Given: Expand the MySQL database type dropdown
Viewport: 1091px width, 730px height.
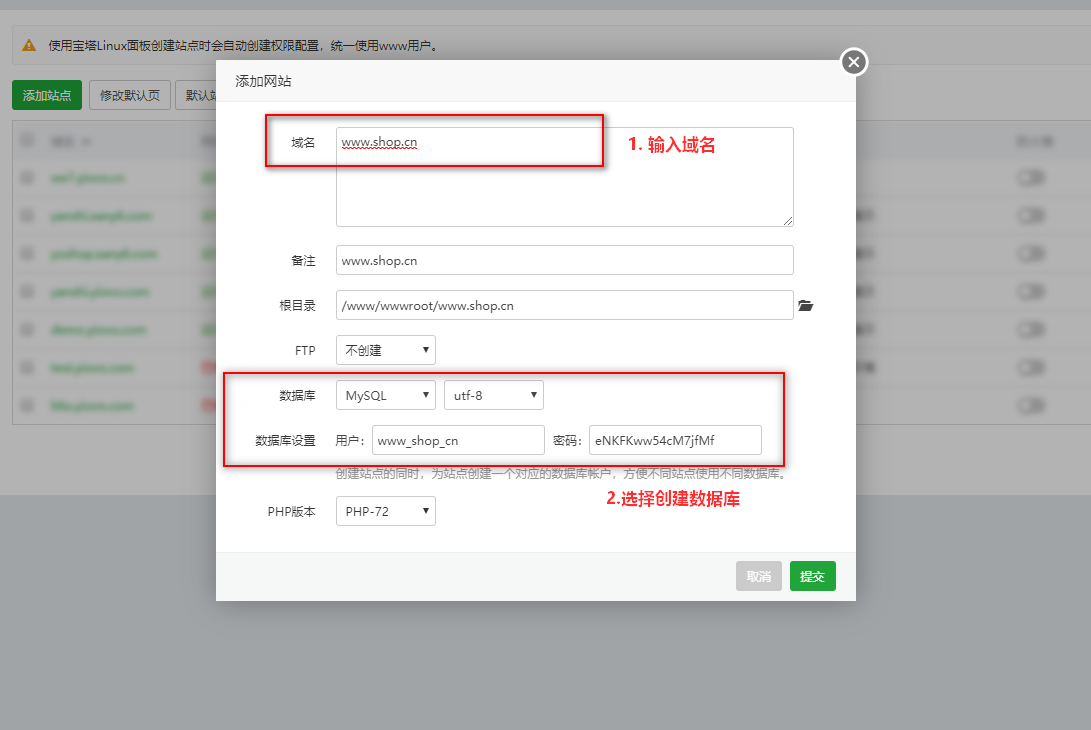Looking at the screenshot, I should 386,395.
